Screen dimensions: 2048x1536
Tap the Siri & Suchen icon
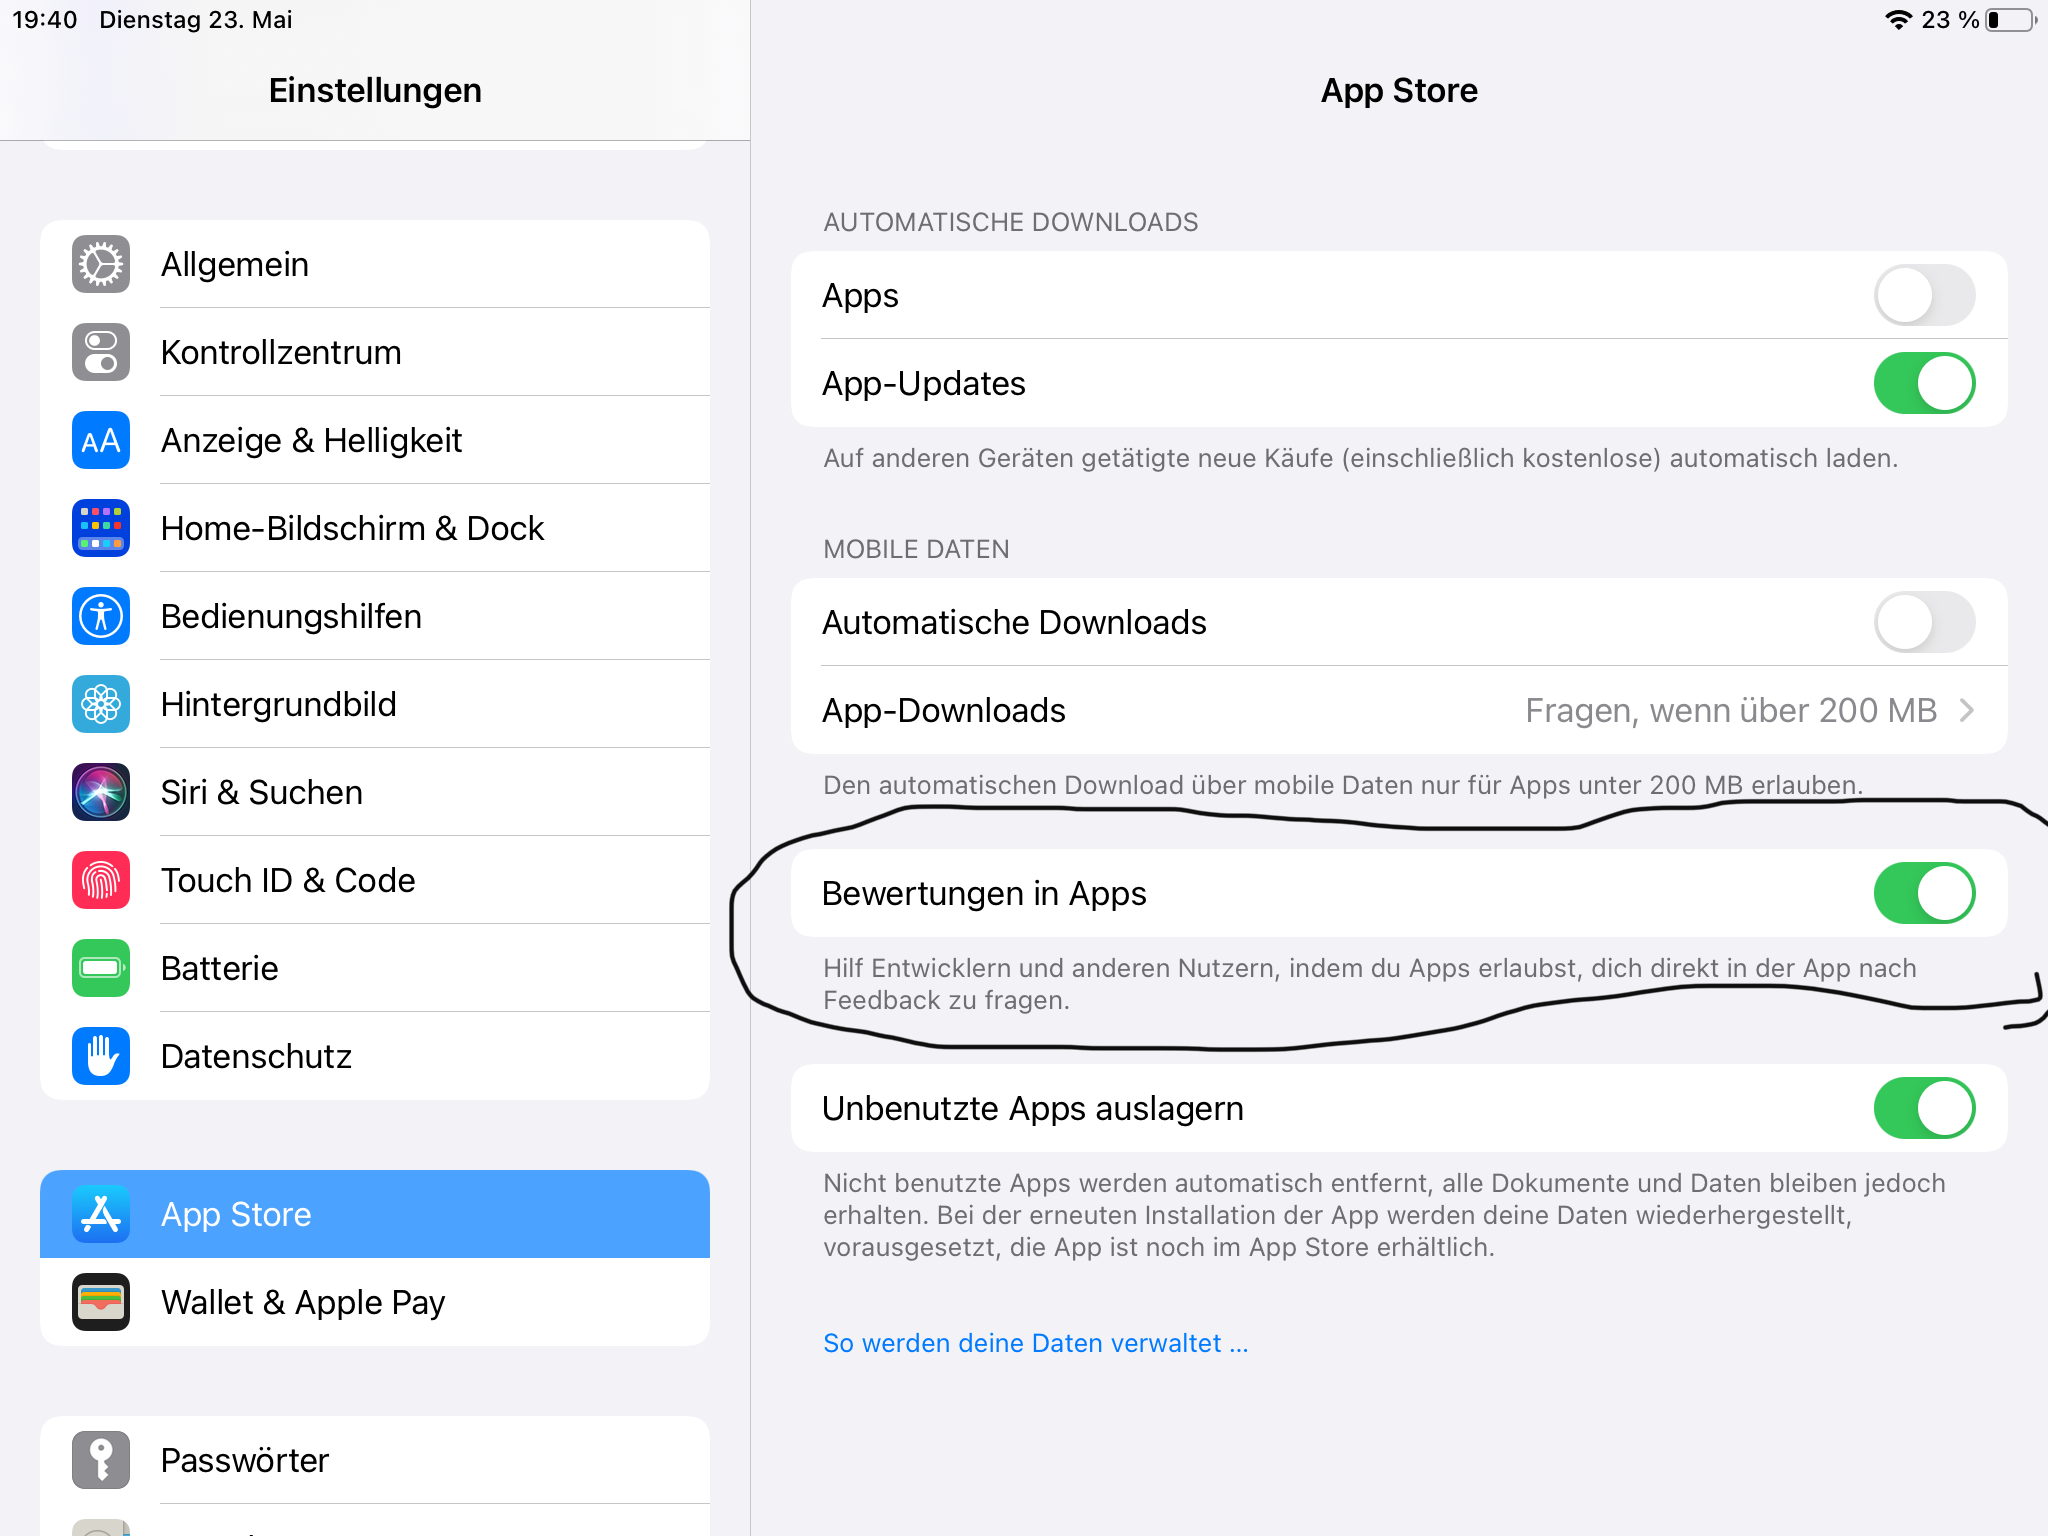(x=101, y=792)
